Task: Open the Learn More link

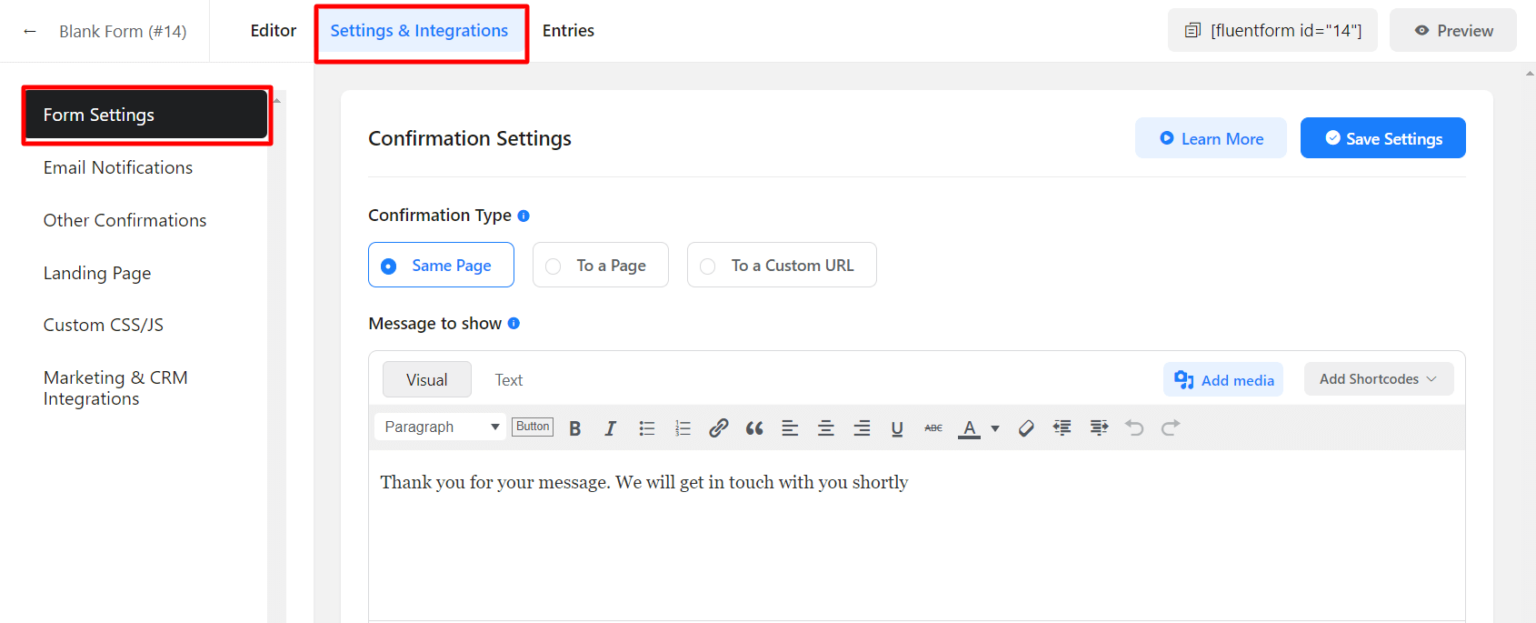Action: [1210, 138]
